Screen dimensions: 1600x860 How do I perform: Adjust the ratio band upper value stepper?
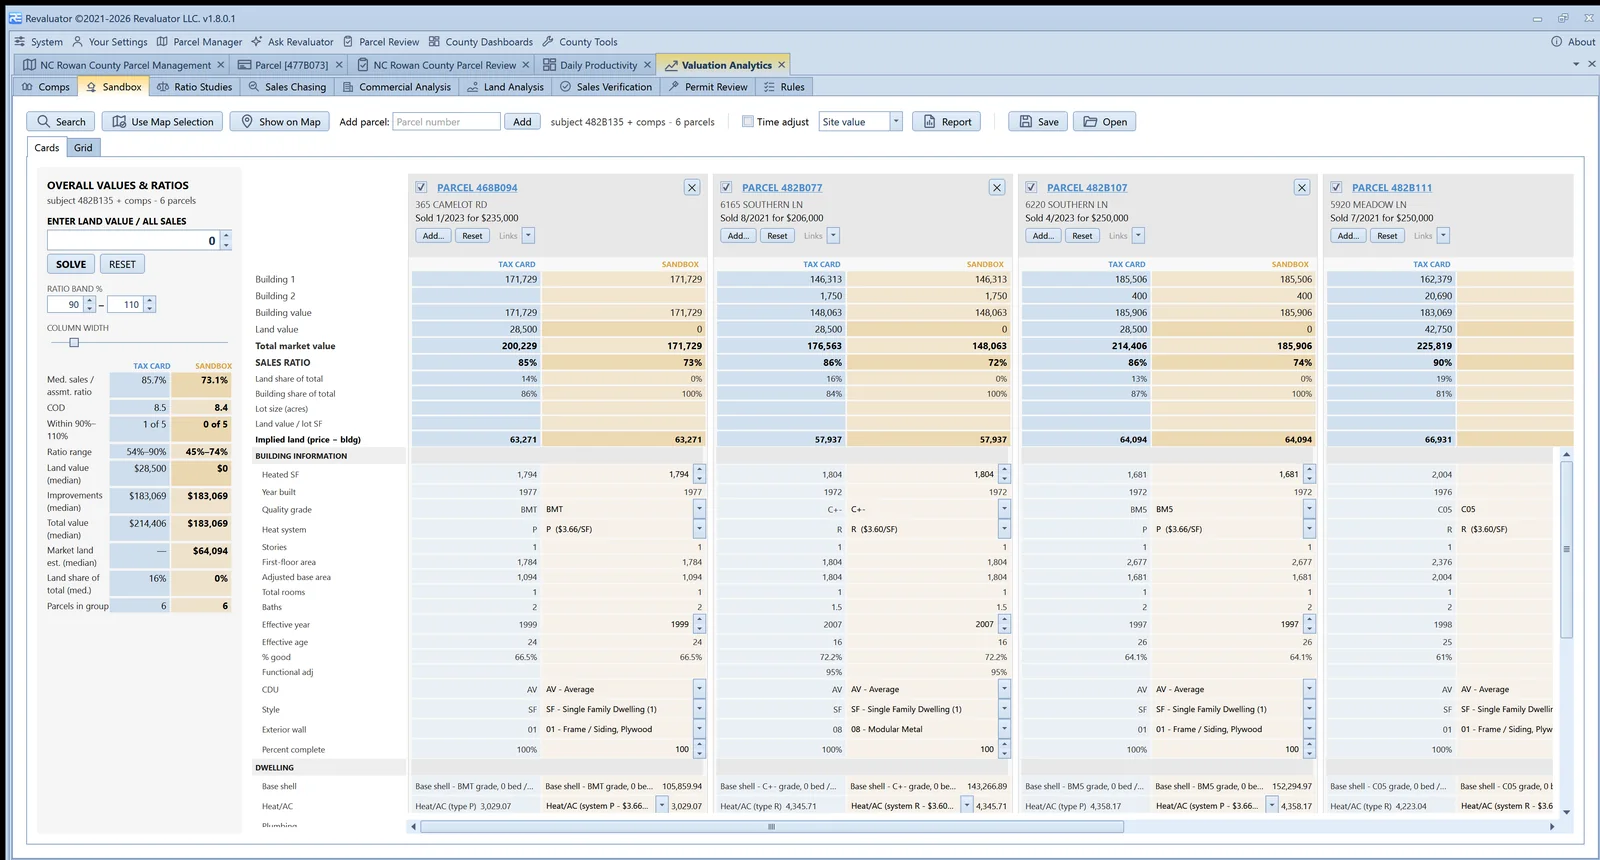point(150,305)
